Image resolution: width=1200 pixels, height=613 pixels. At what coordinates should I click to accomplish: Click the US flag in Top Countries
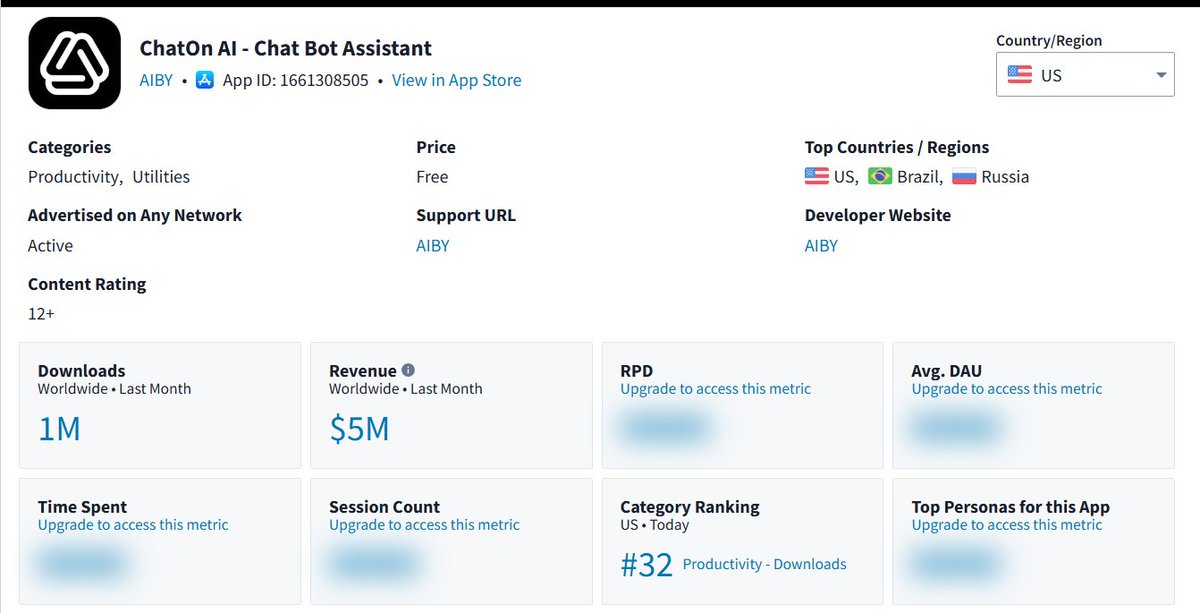click(x=816, y=176)
